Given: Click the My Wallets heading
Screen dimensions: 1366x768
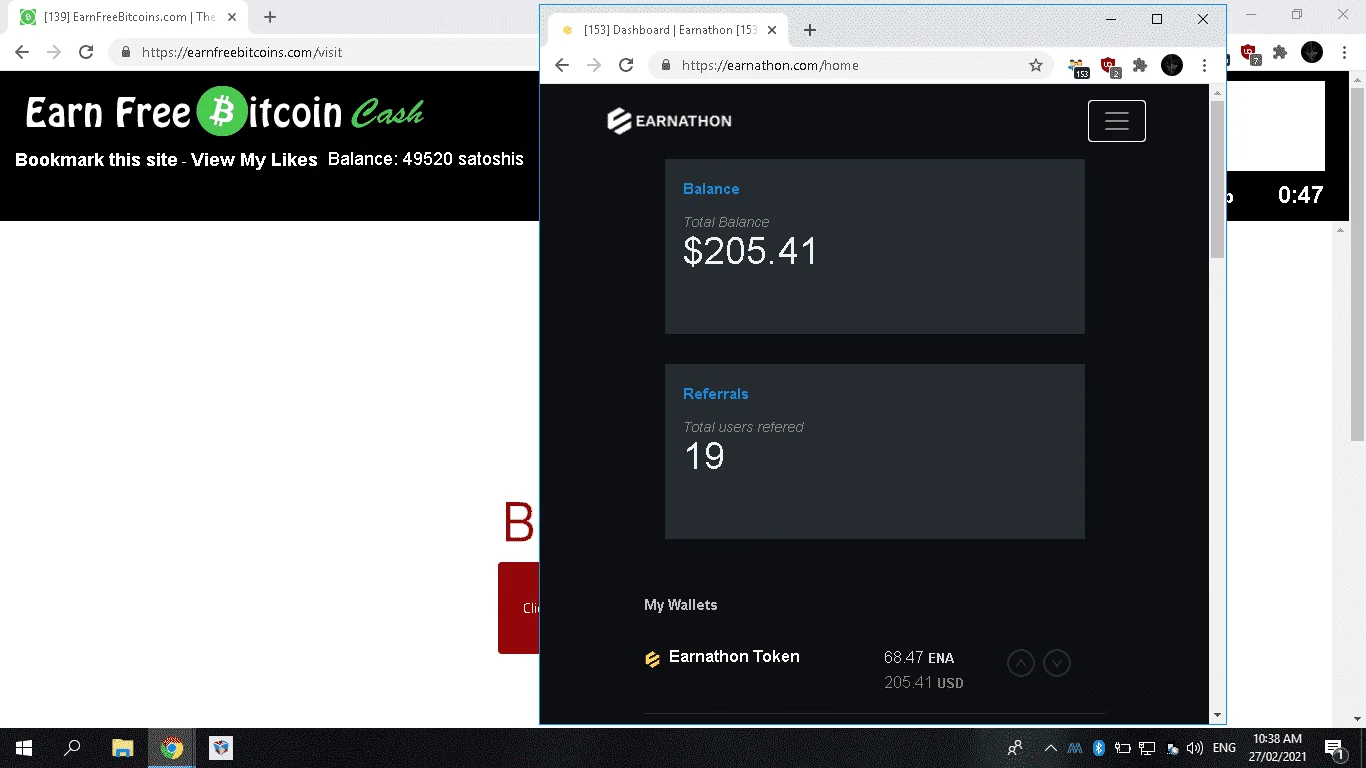Looking at the screenshot, I should tap(681, 605).
